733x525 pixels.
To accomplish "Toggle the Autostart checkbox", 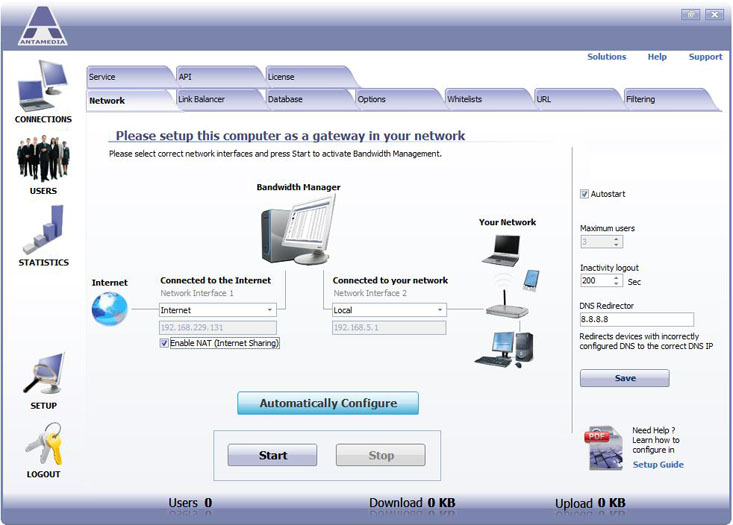I will (584, 194).
